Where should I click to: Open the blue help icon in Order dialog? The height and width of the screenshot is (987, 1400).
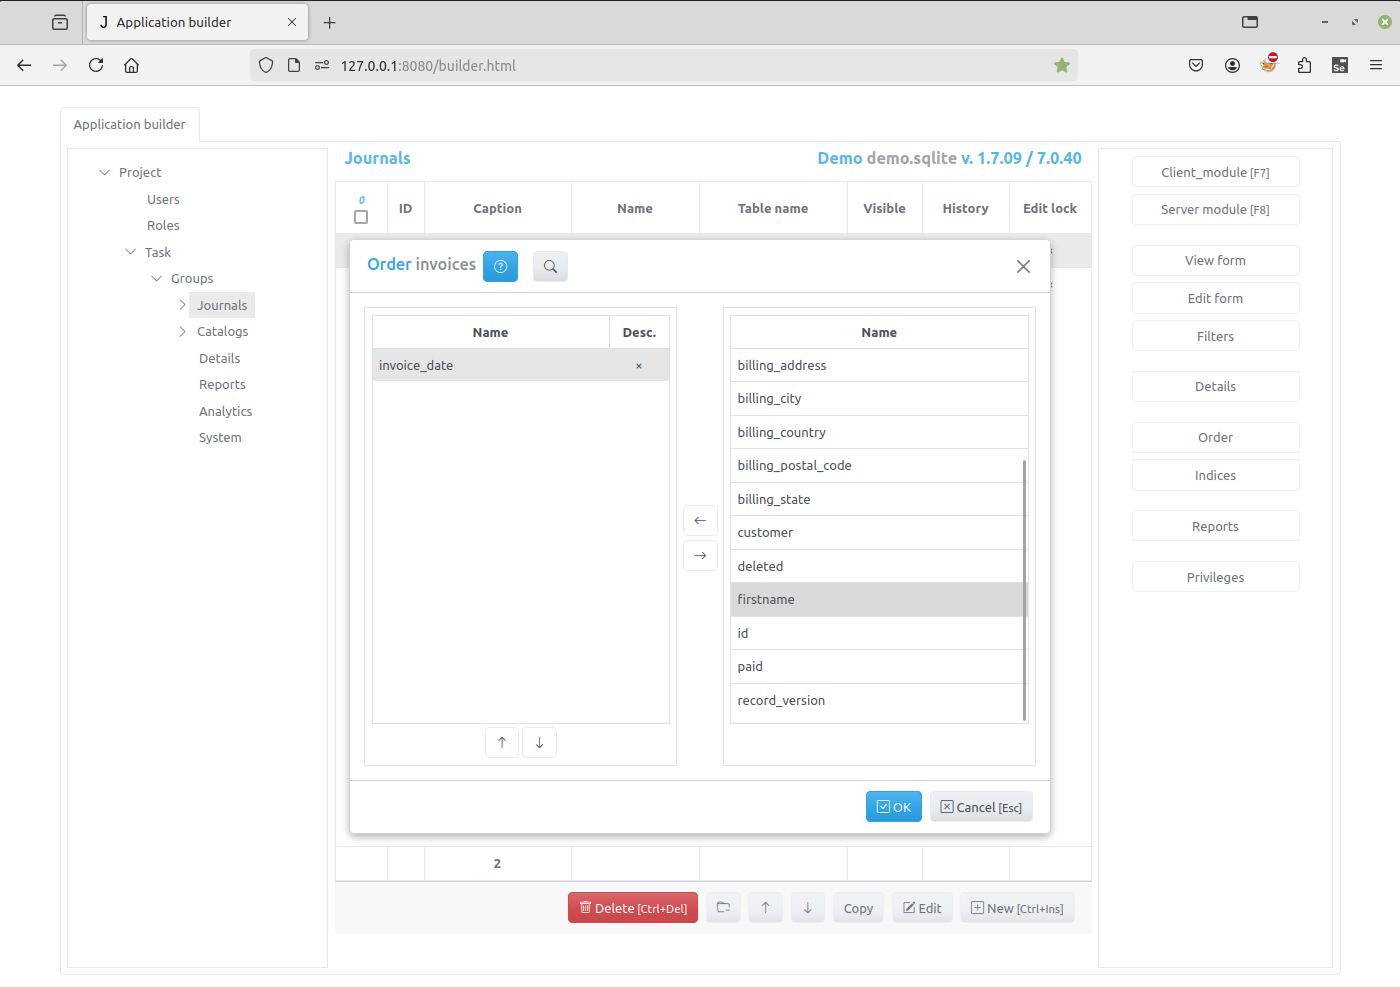click(x=500, y=266)
